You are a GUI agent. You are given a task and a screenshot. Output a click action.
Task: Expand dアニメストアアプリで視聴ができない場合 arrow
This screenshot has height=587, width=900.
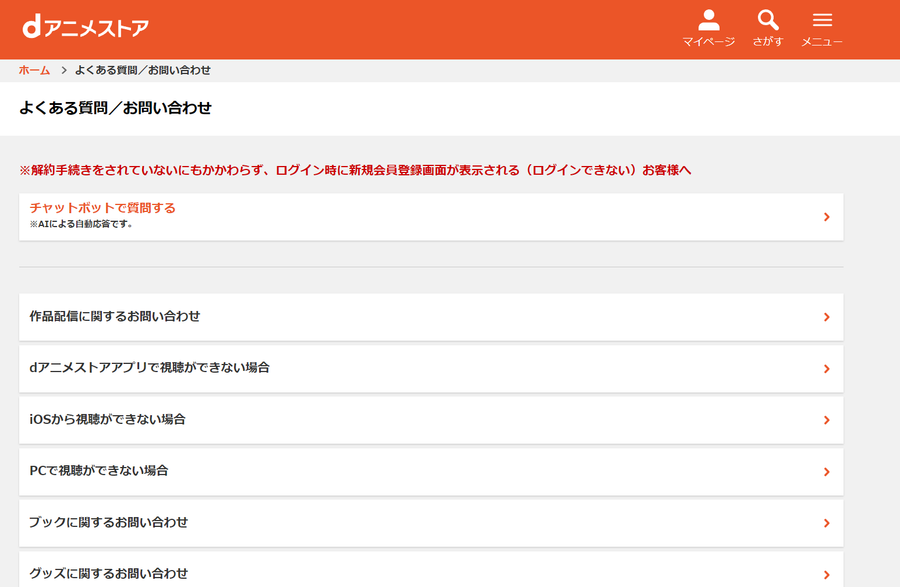coord(827,369)
